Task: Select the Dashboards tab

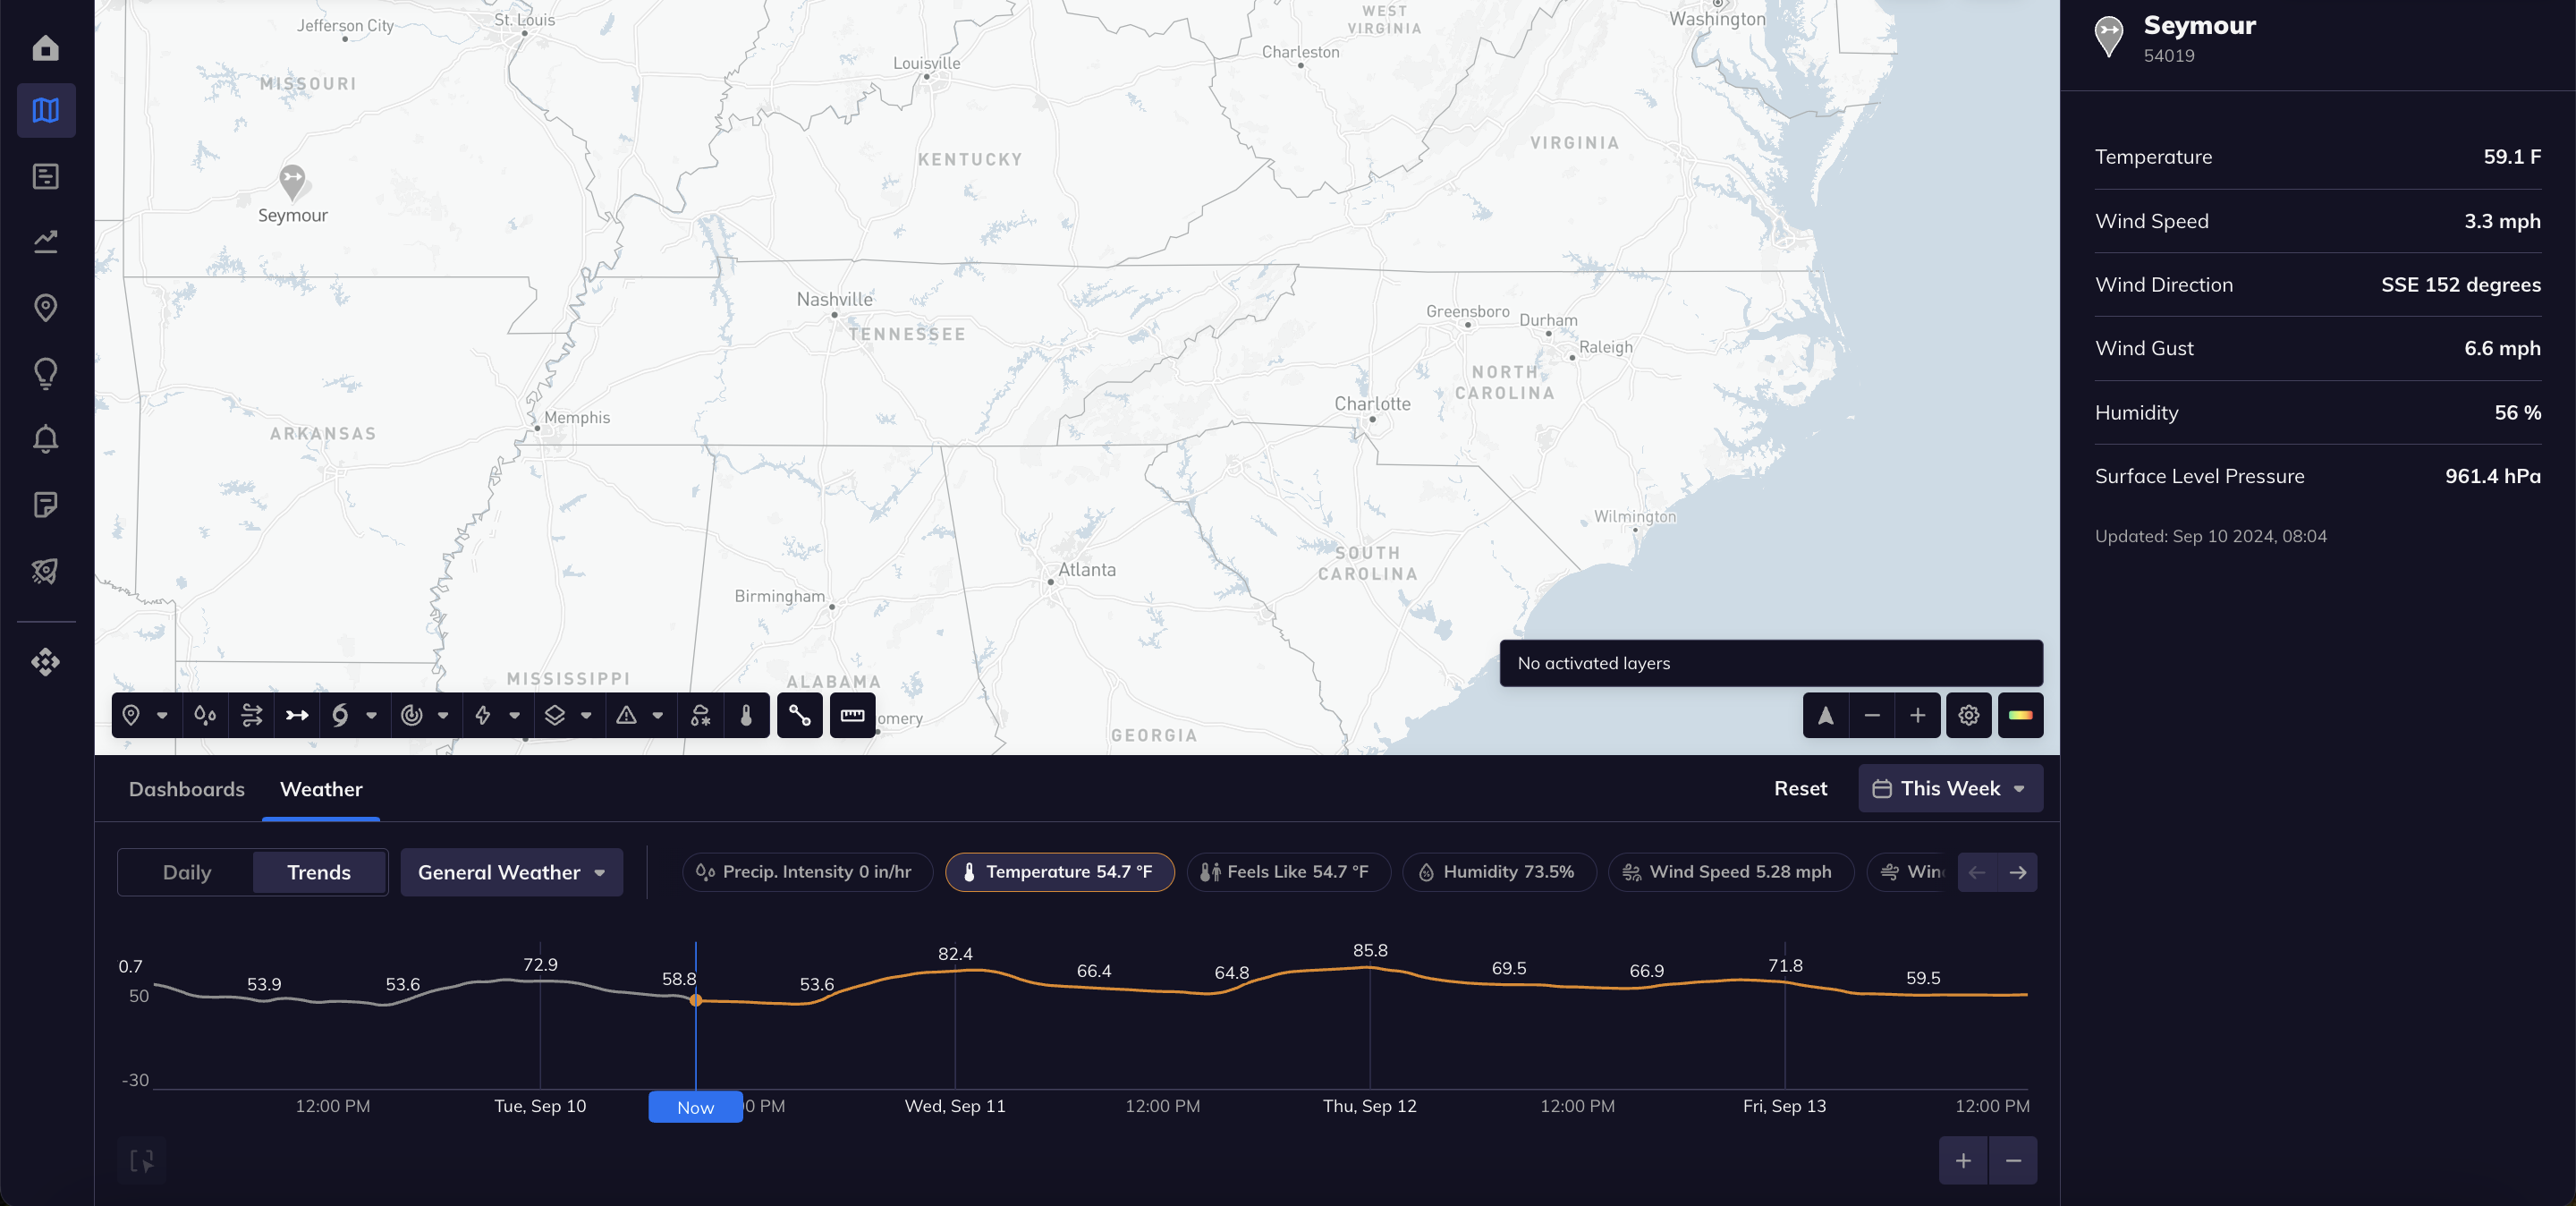Action: pyautogui.click(x=186, y=789)
